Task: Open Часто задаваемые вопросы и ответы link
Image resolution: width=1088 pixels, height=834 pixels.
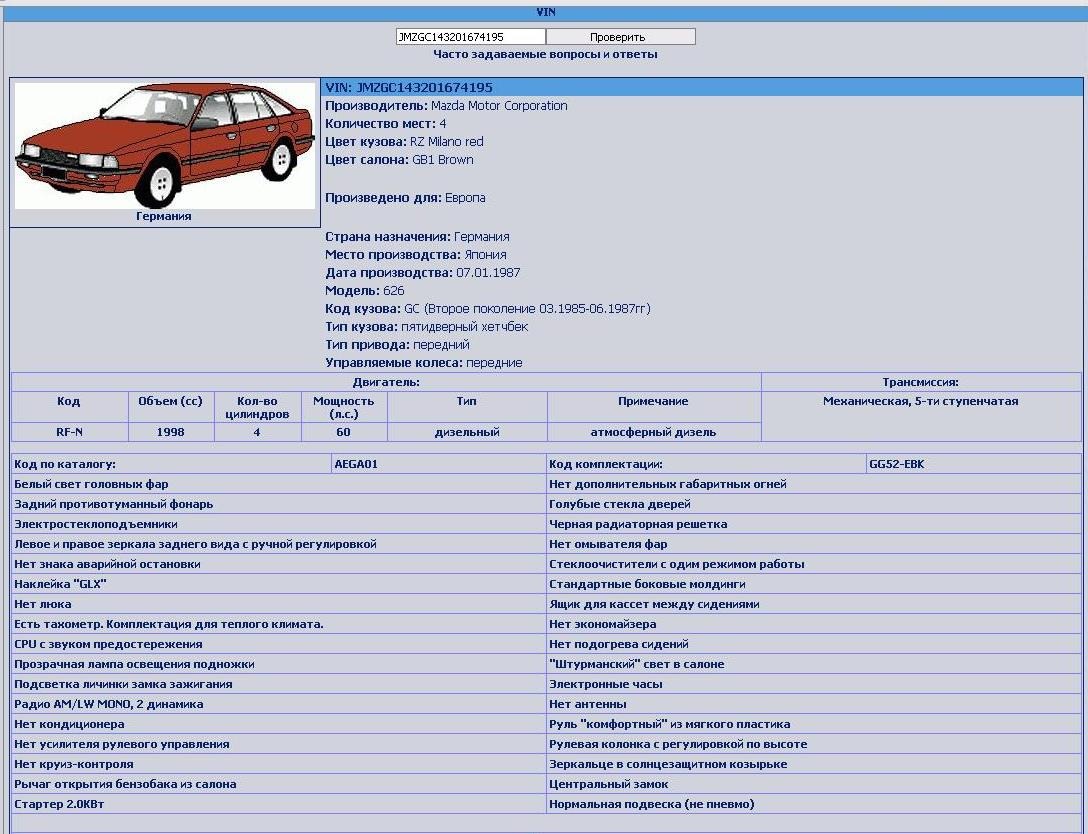Action: (545, 54)
